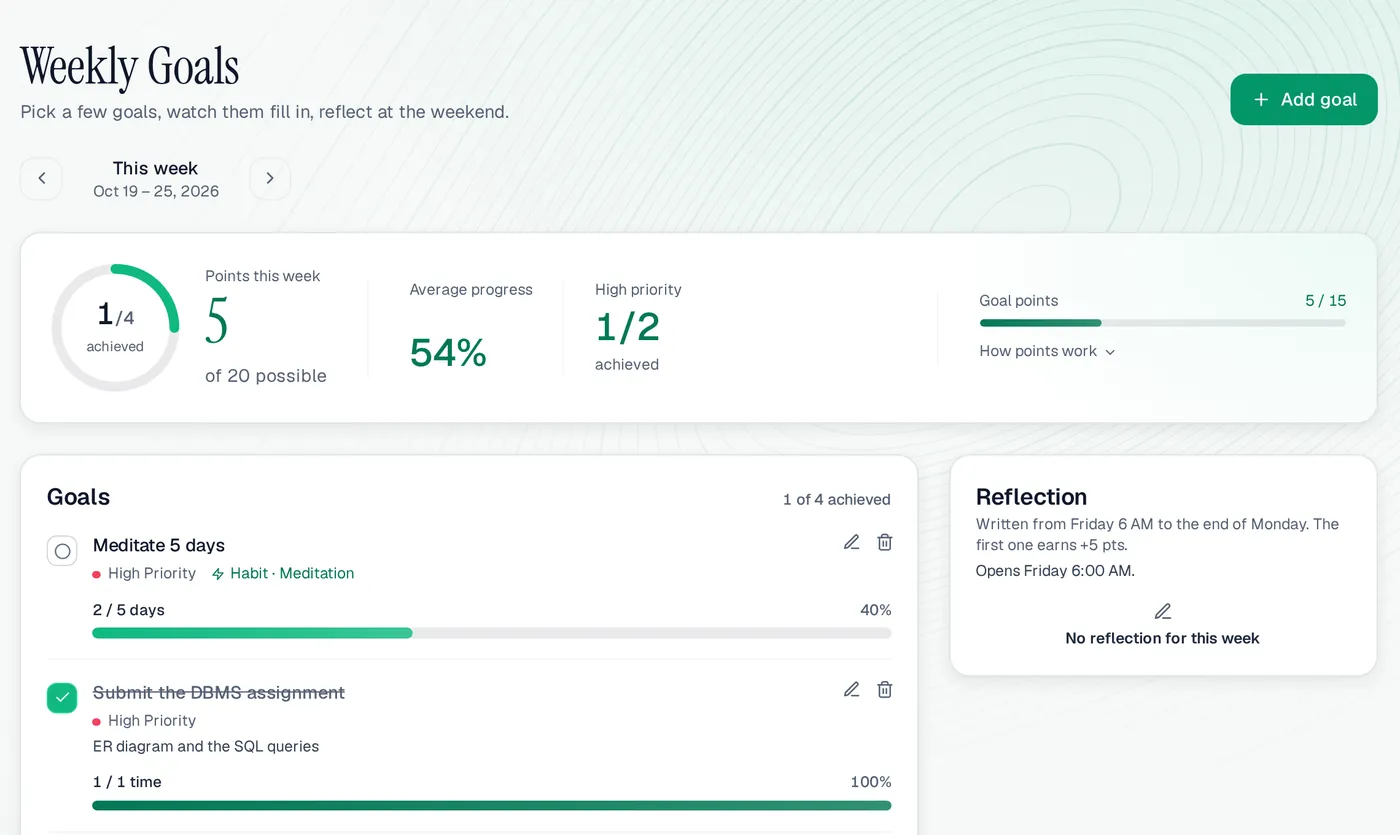Click the Reflection heading
This screenshot has width=1400, height=835.
(x=1031, y=497)
